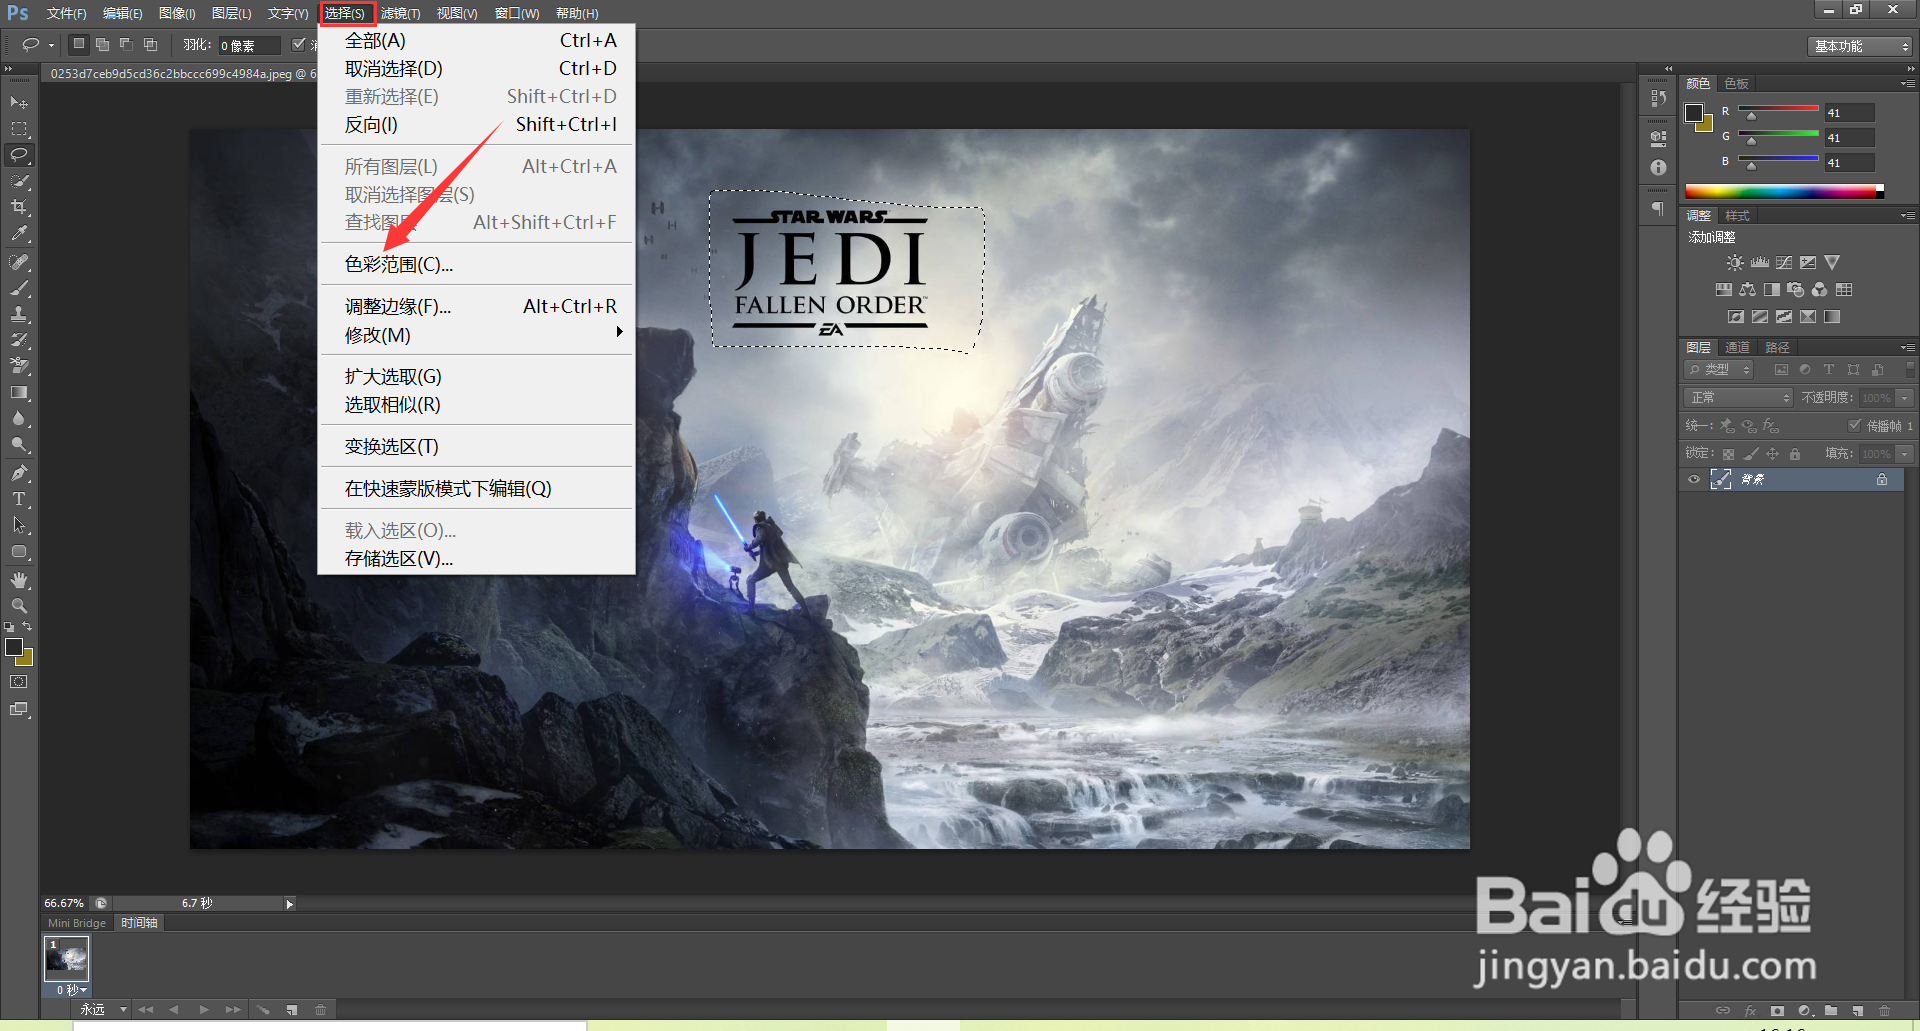This screenshot has height=1031, width=1920.
Task: Expand the 修改(M) submenu
Action: (x=477, y=335)
